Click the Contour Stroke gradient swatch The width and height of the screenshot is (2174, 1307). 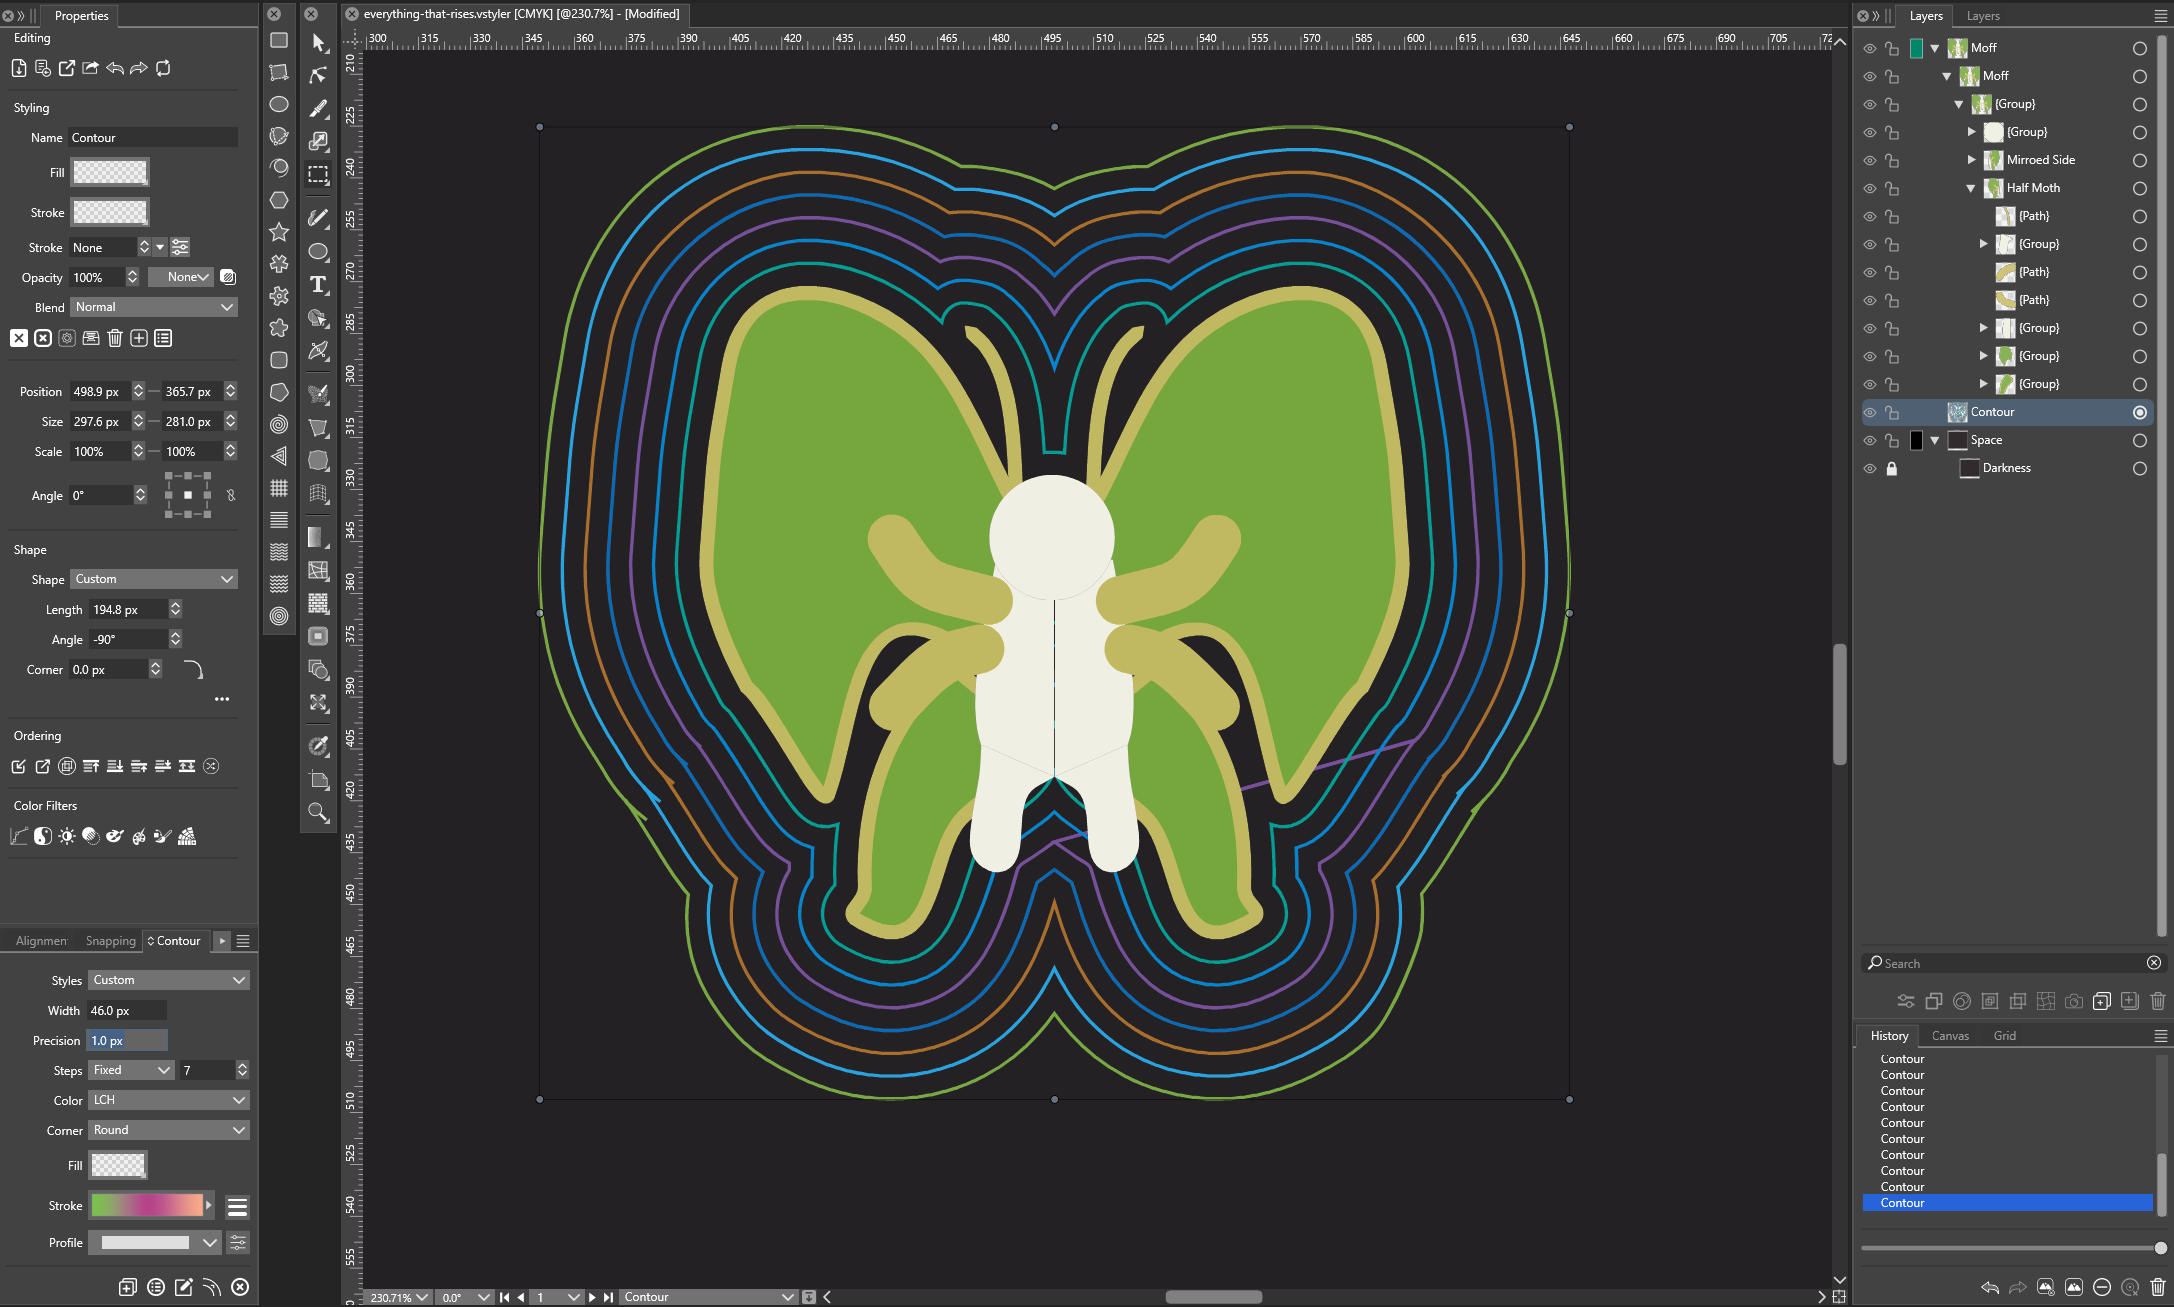point(147,1206)
